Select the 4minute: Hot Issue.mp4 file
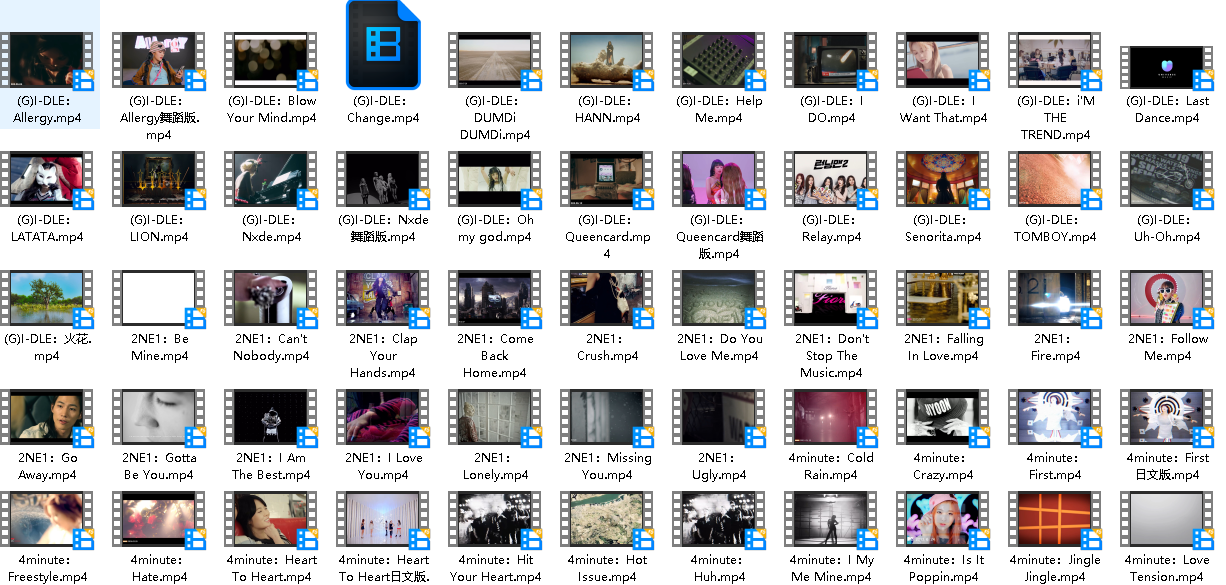The image size is (1226, 585). 607,519
